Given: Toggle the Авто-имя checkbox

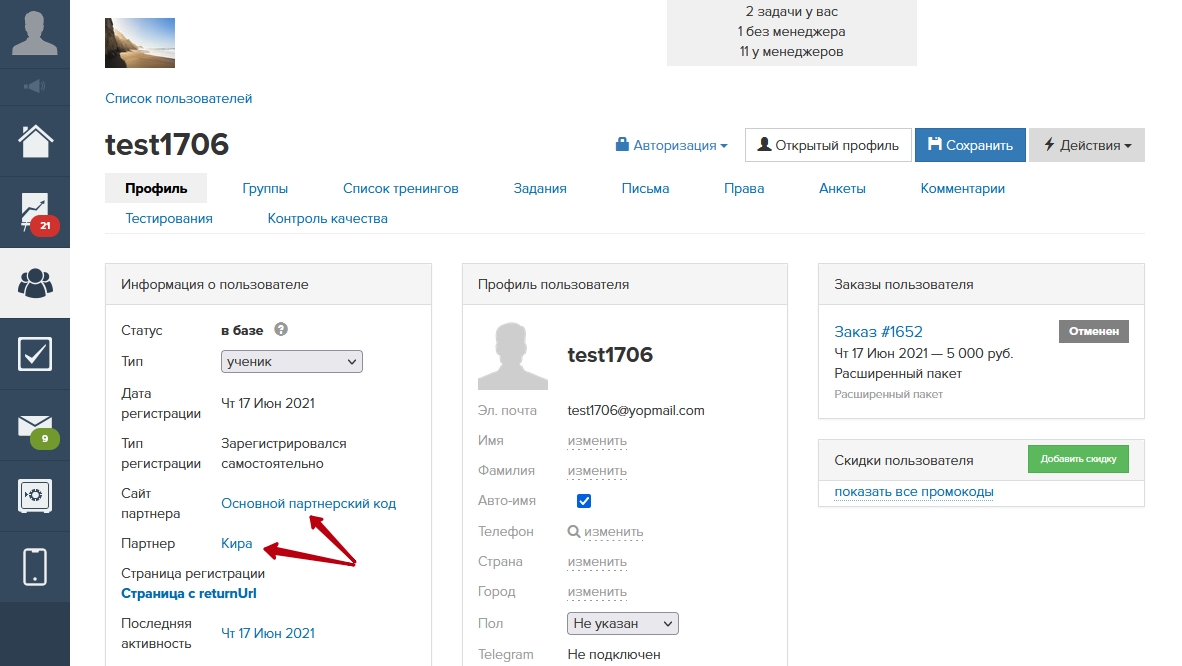Looking at the screenshot, I should pyautogui.click(x=584, y=501).
